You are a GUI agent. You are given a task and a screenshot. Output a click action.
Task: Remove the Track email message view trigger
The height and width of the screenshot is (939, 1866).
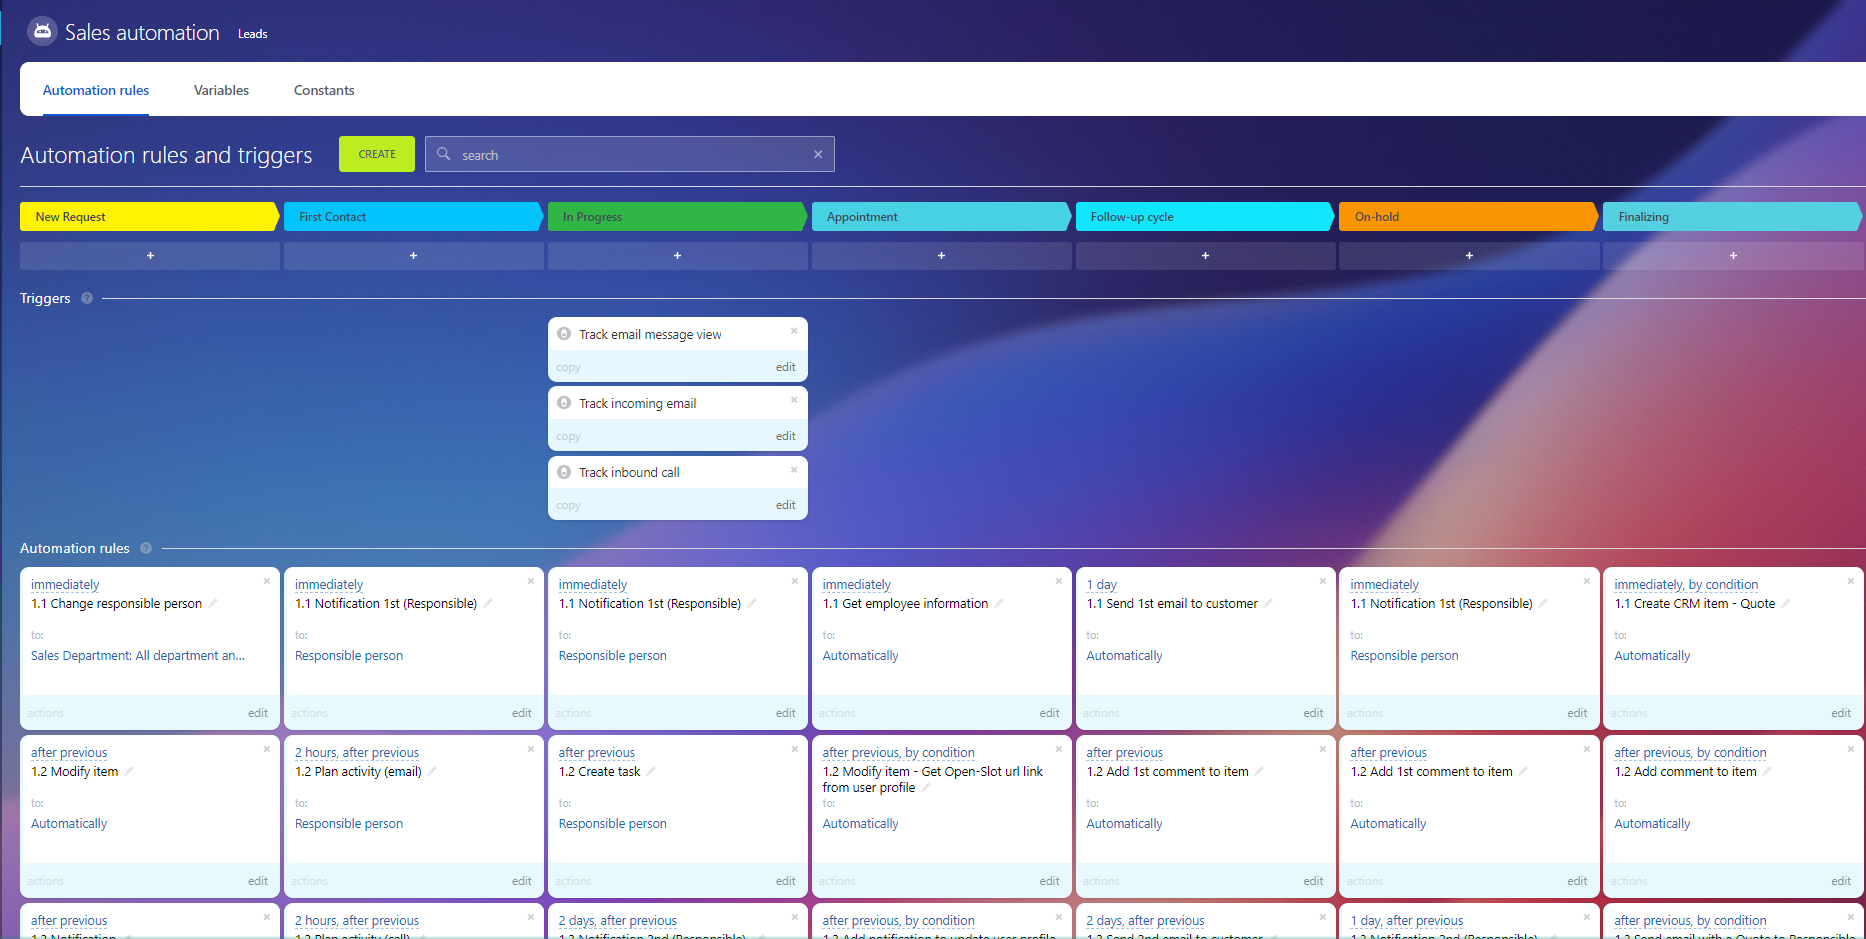point(794,331)
